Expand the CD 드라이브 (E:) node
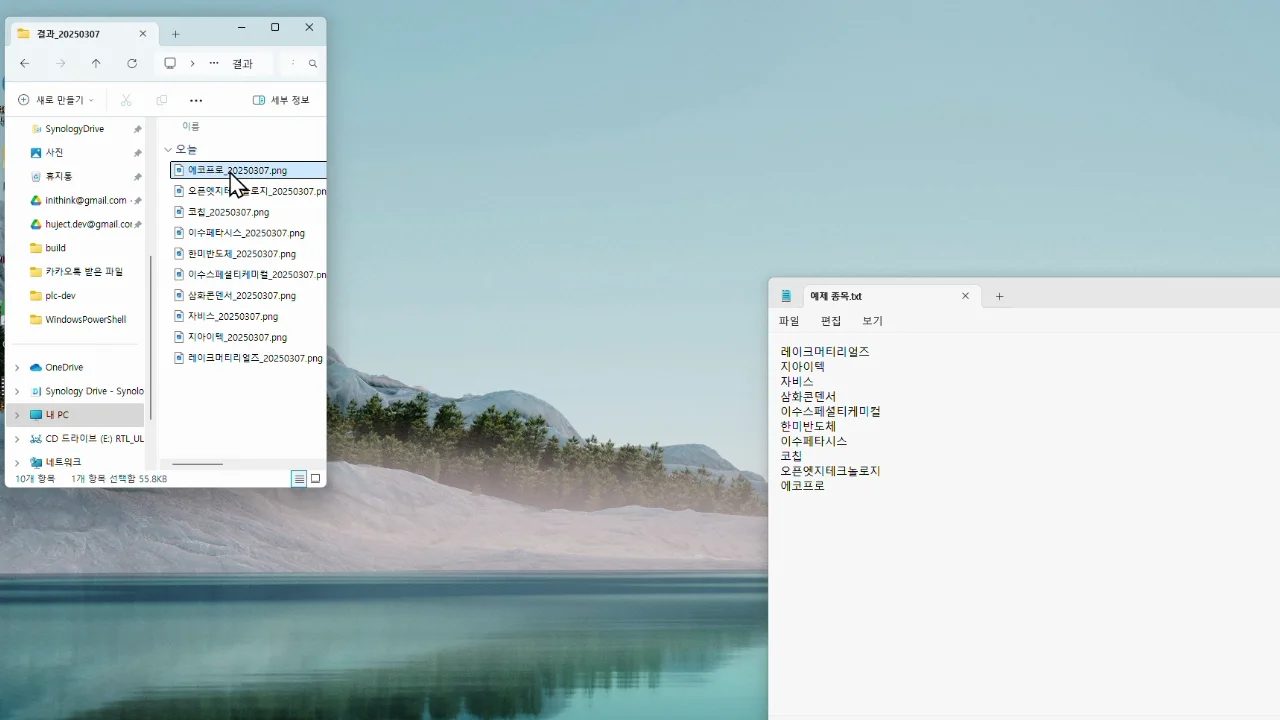The width and height of the screenshot is (1280, 720). [x=16, y=438]
